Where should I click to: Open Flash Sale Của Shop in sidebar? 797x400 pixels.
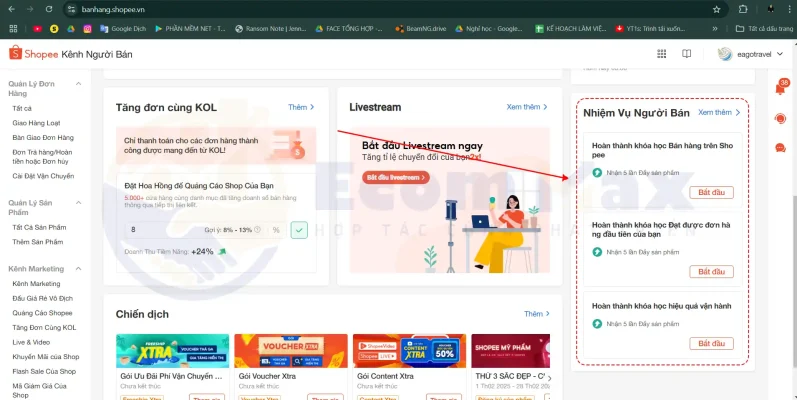pyautogui.click(x=44, y=372)
